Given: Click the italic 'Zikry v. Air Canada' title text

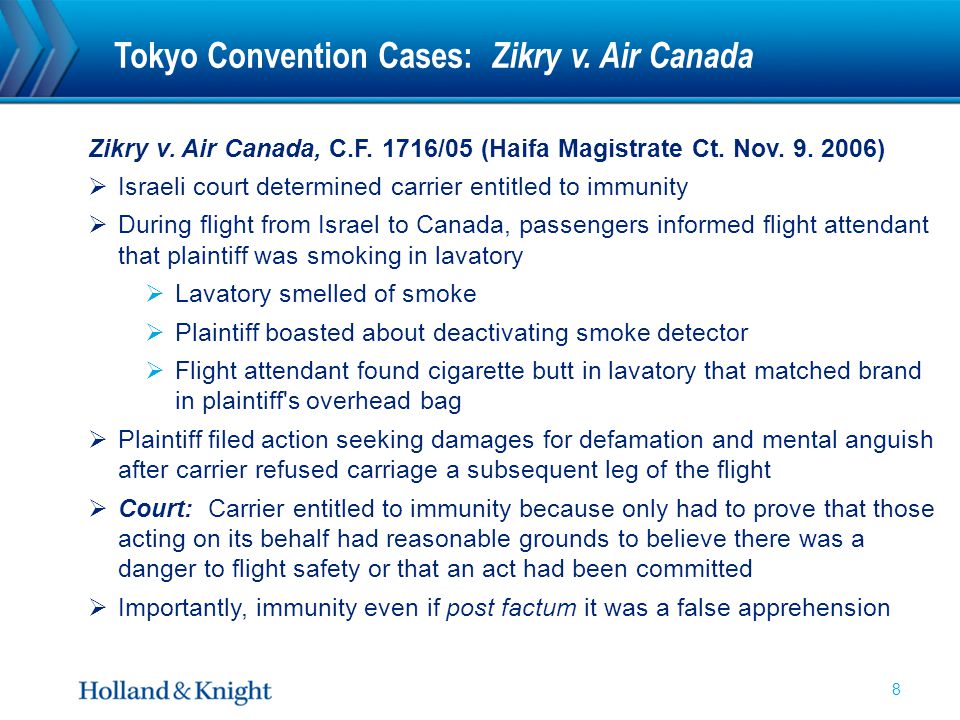Looking at the screenshot, I should tap(622, 56).
